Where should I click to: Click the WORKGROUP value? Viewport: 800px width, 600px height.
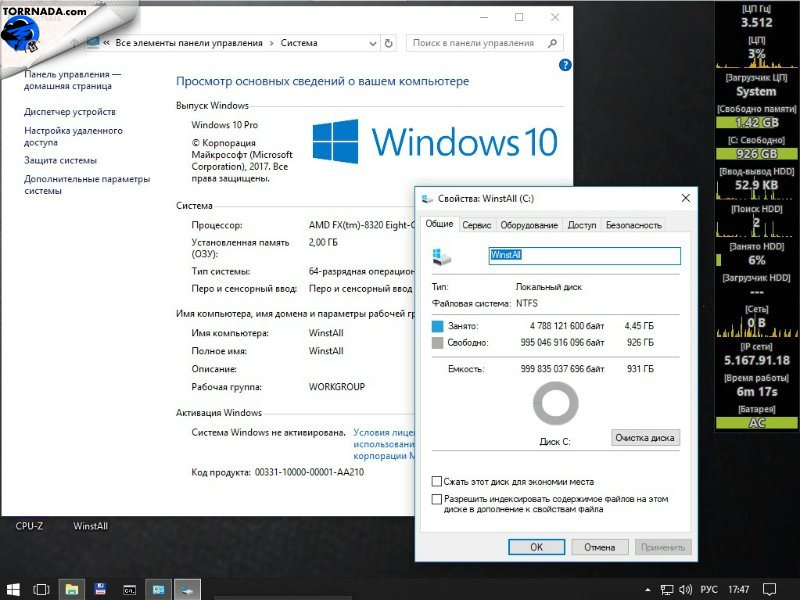(337, 387)
